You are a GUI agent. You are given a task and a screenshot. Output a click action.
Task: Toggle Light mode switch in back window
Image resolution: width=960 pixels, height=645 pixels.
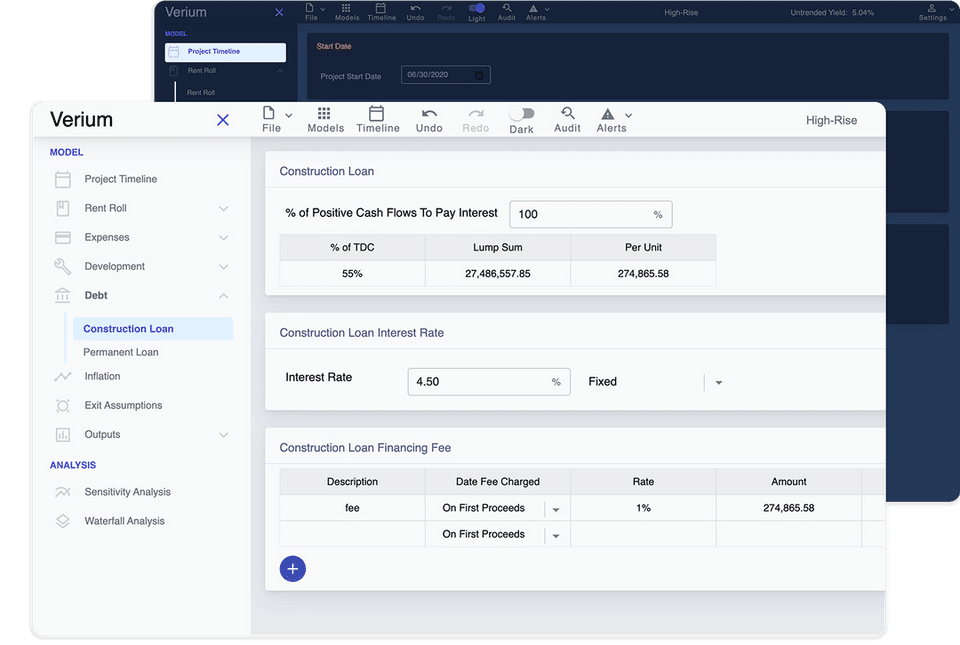(476, 8)
